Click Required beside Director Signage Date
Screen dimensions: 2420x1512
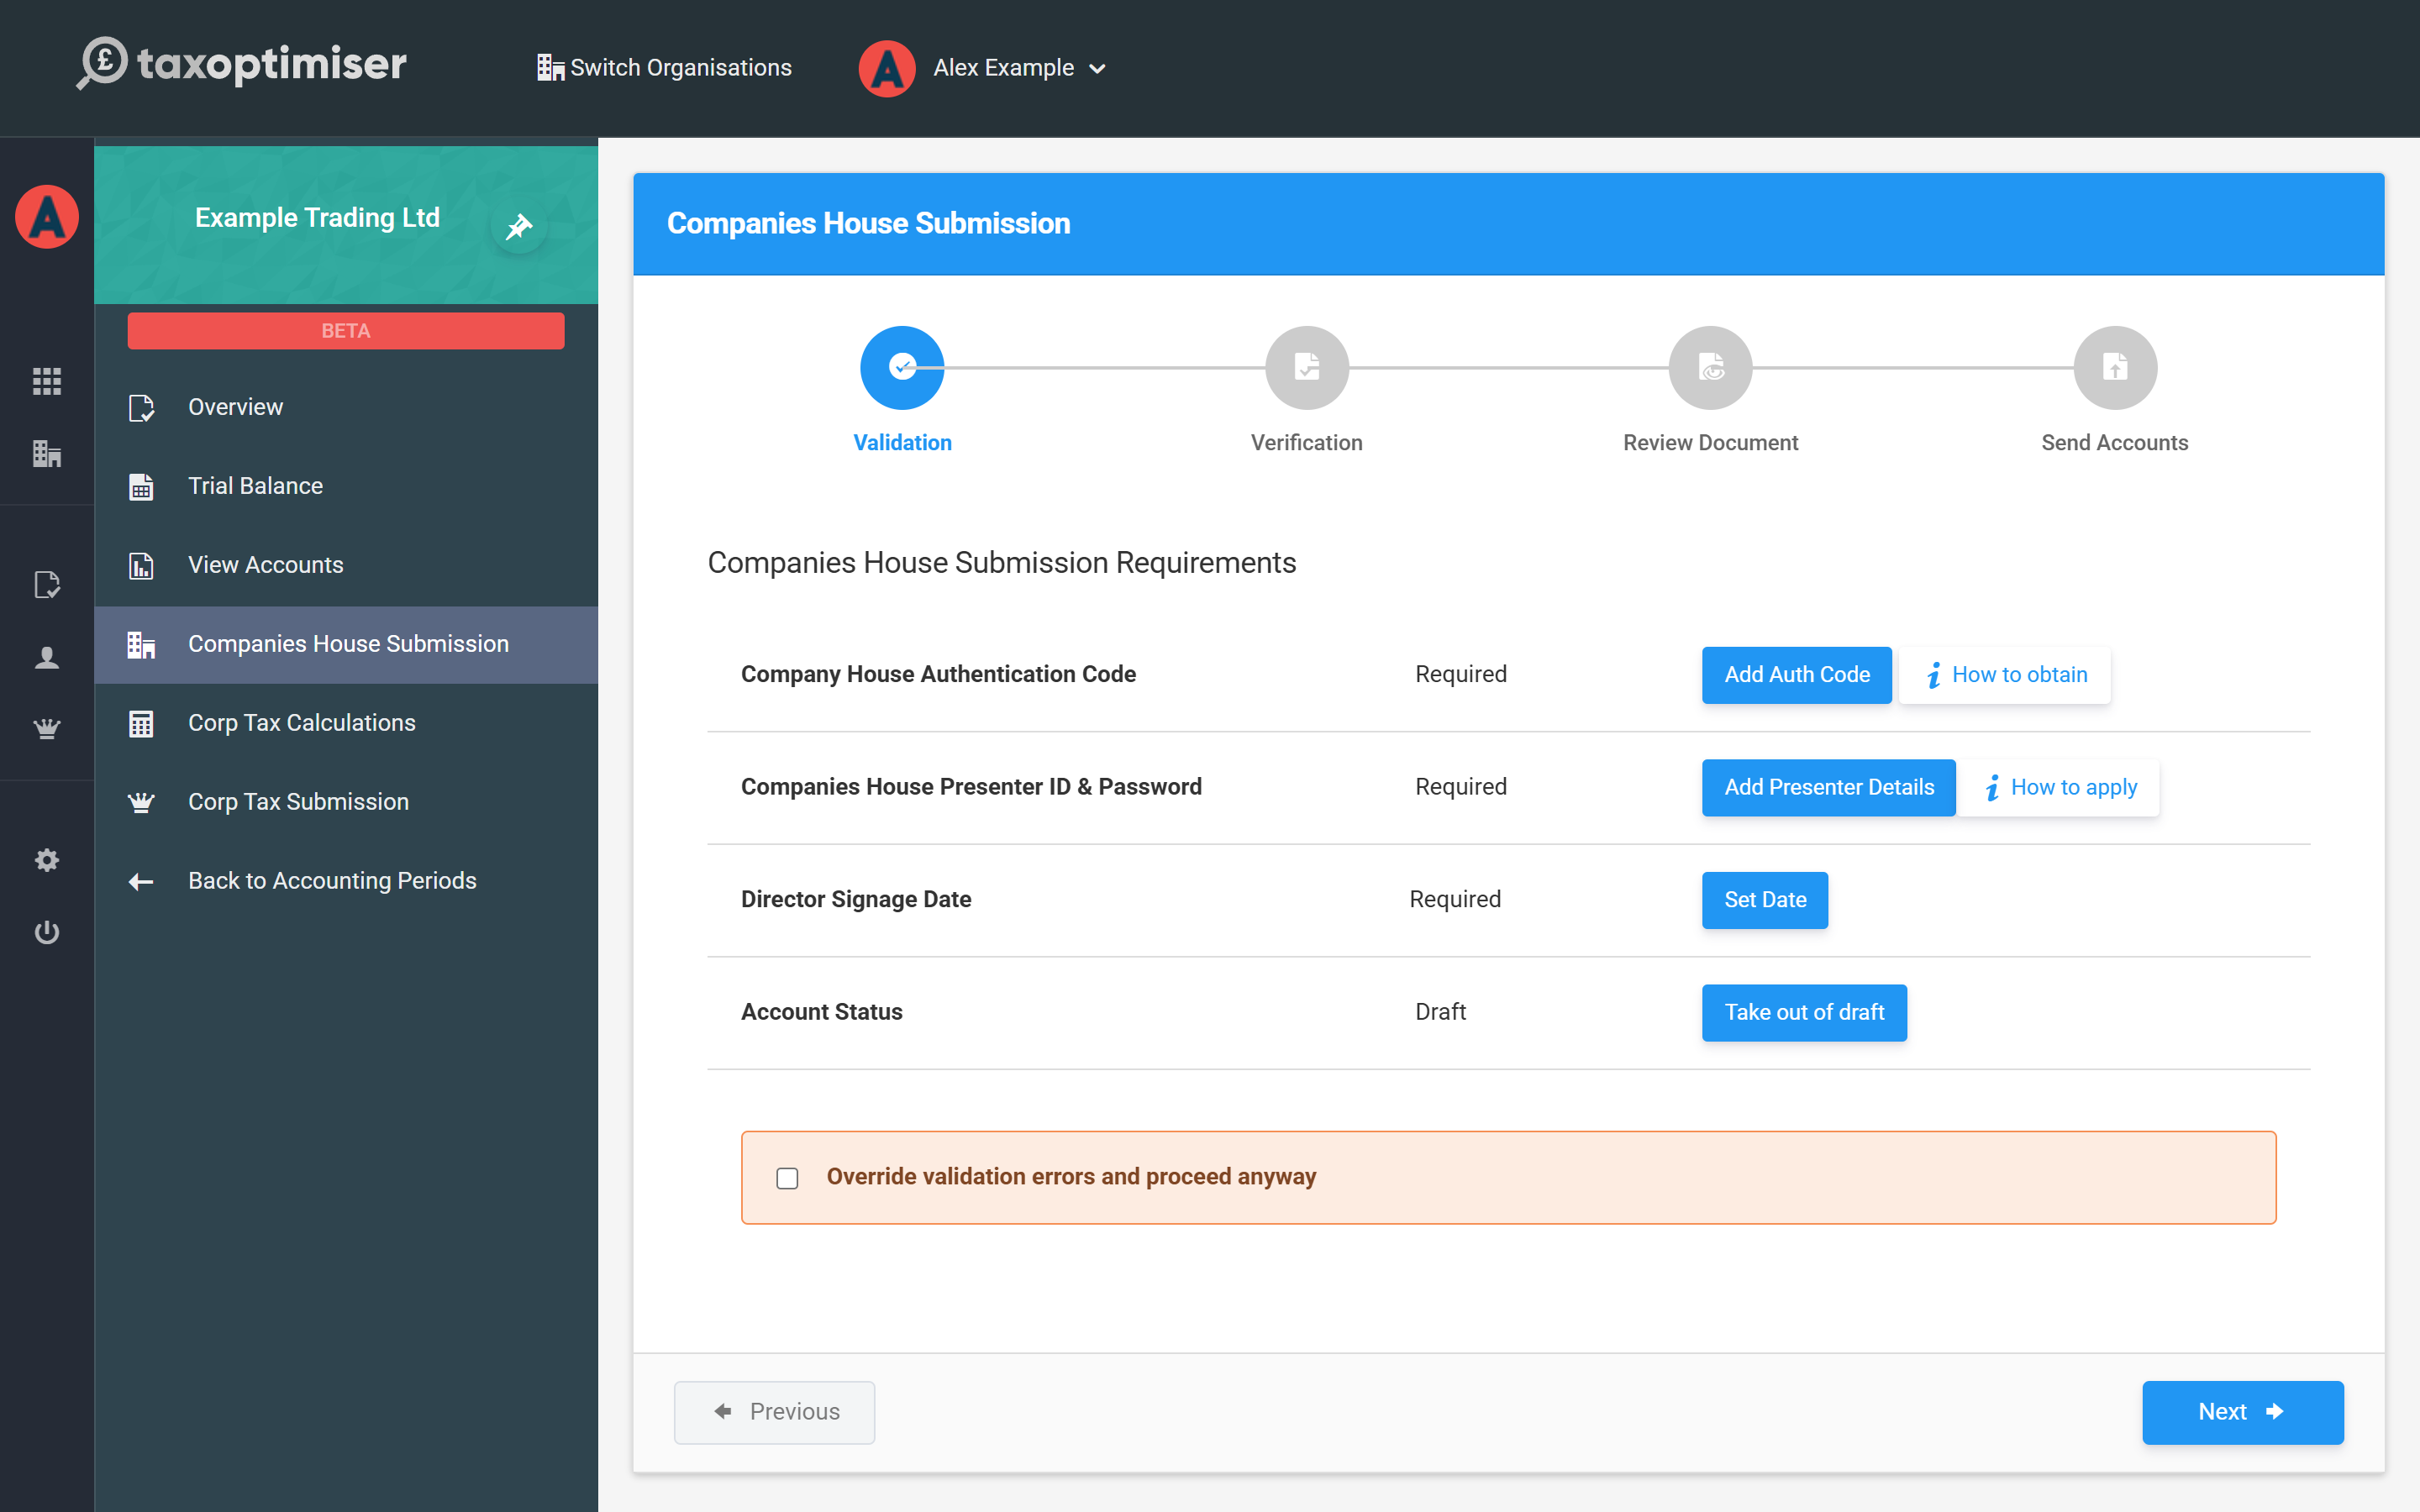pos(1455,899)
